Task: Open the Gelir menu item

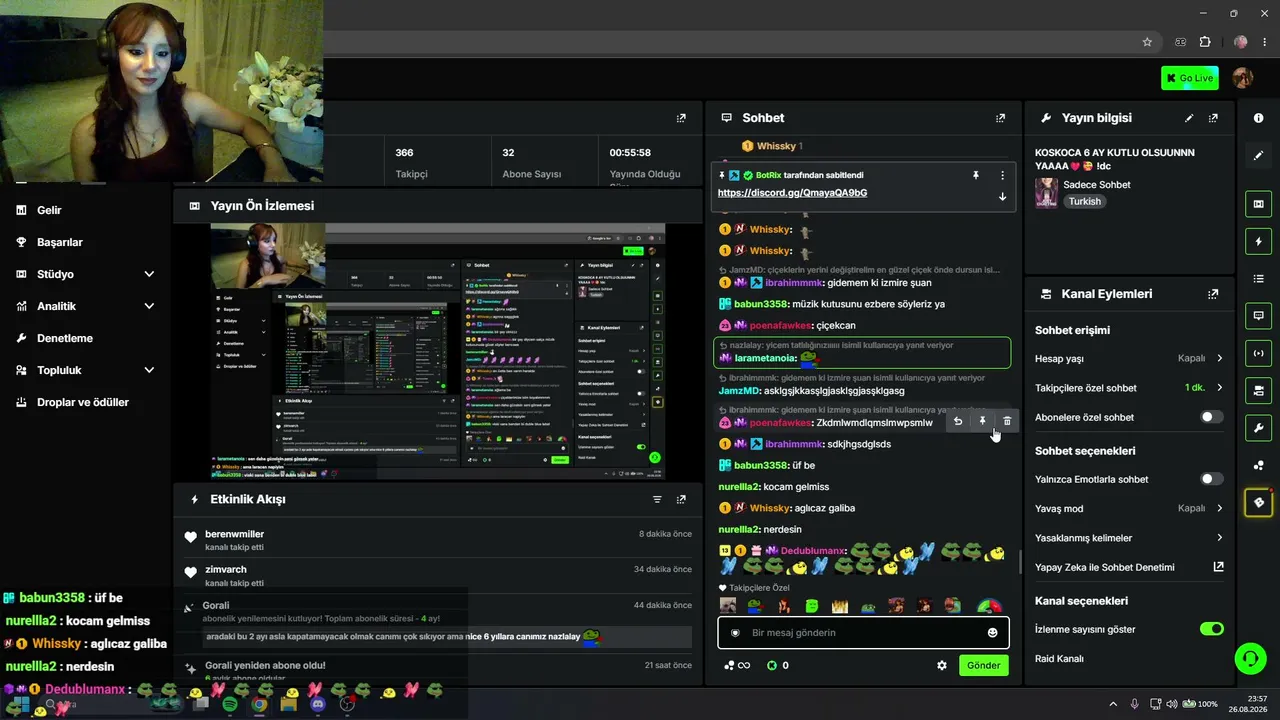Action: 49,210
